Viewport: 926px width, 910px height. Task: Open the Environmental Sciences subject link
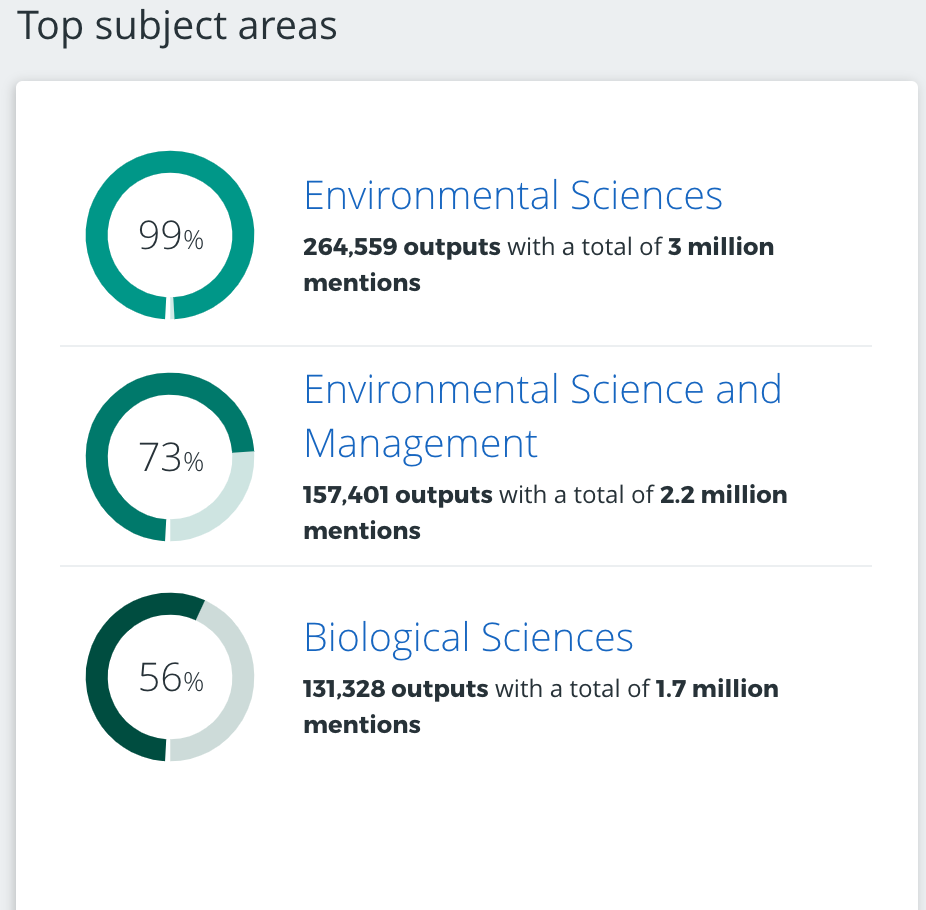pos(513,195)
